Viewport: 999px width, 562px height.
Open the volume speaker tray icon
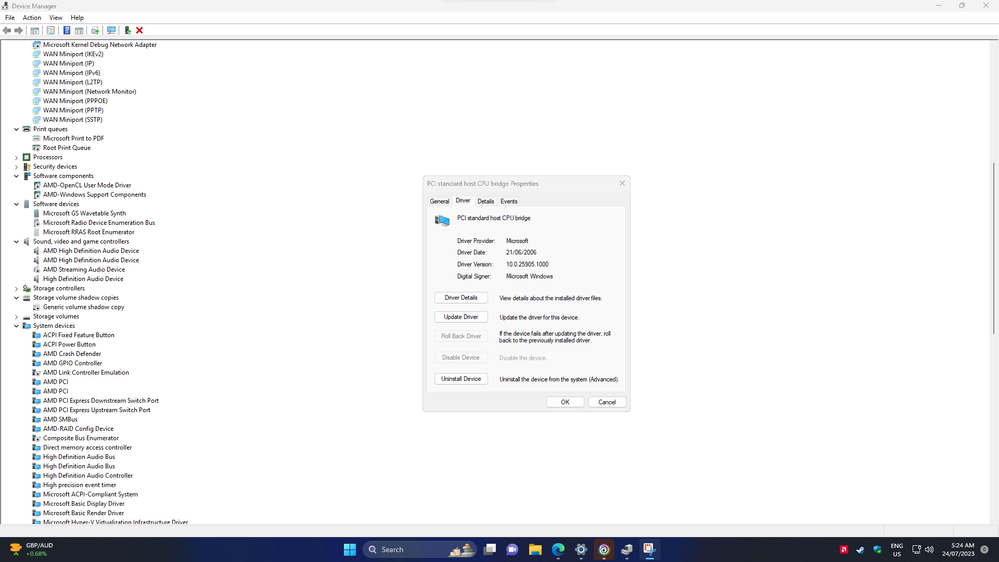930,549
